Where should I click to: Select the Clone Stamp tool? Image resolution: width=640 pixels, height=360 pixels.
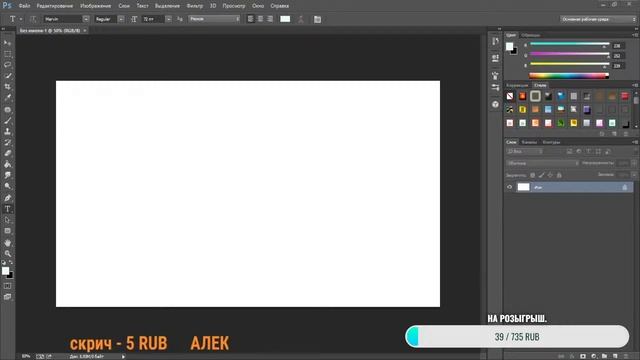point(7,131)
